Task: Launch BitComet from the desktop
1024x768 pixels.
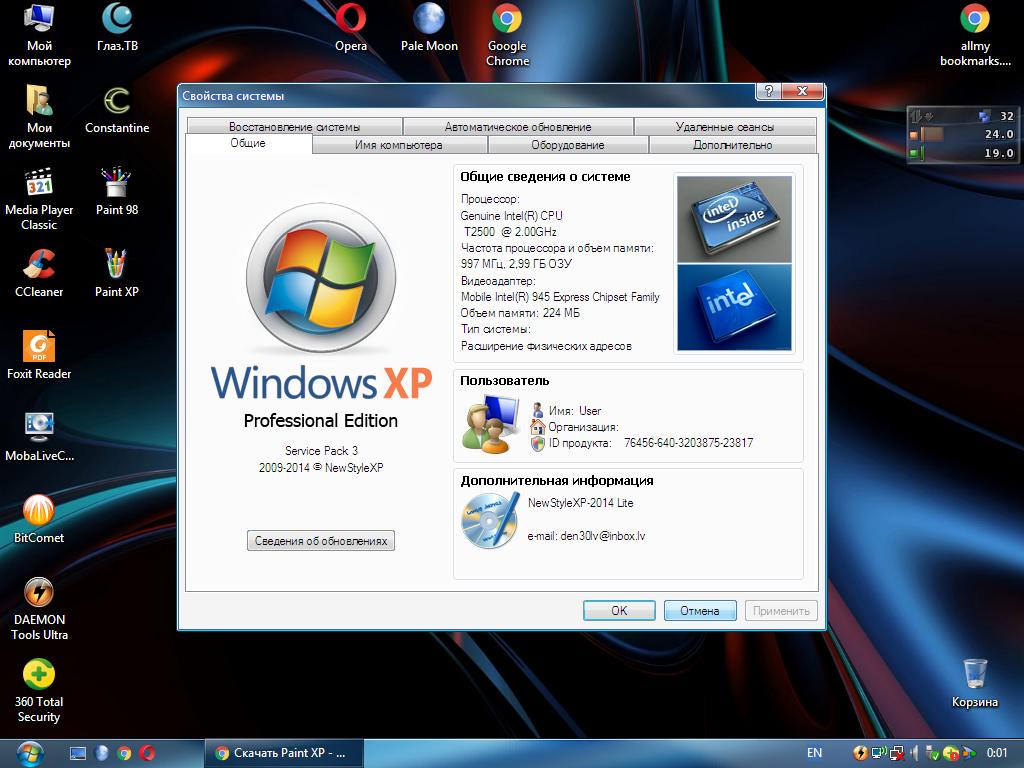Action: tap(39, 519)
